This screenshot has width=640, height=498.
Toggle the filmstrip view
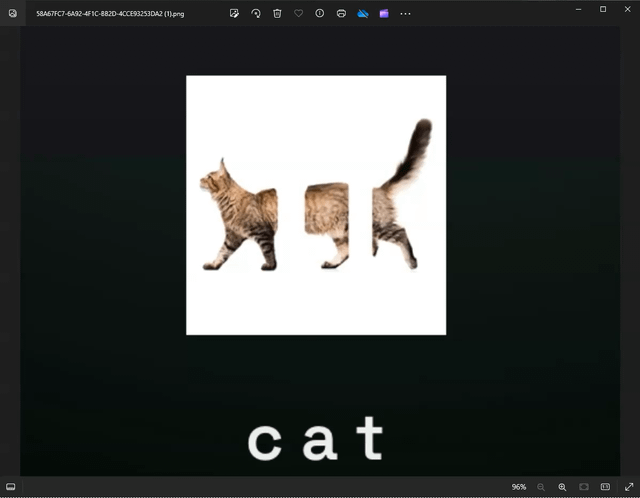click(11, 487)
